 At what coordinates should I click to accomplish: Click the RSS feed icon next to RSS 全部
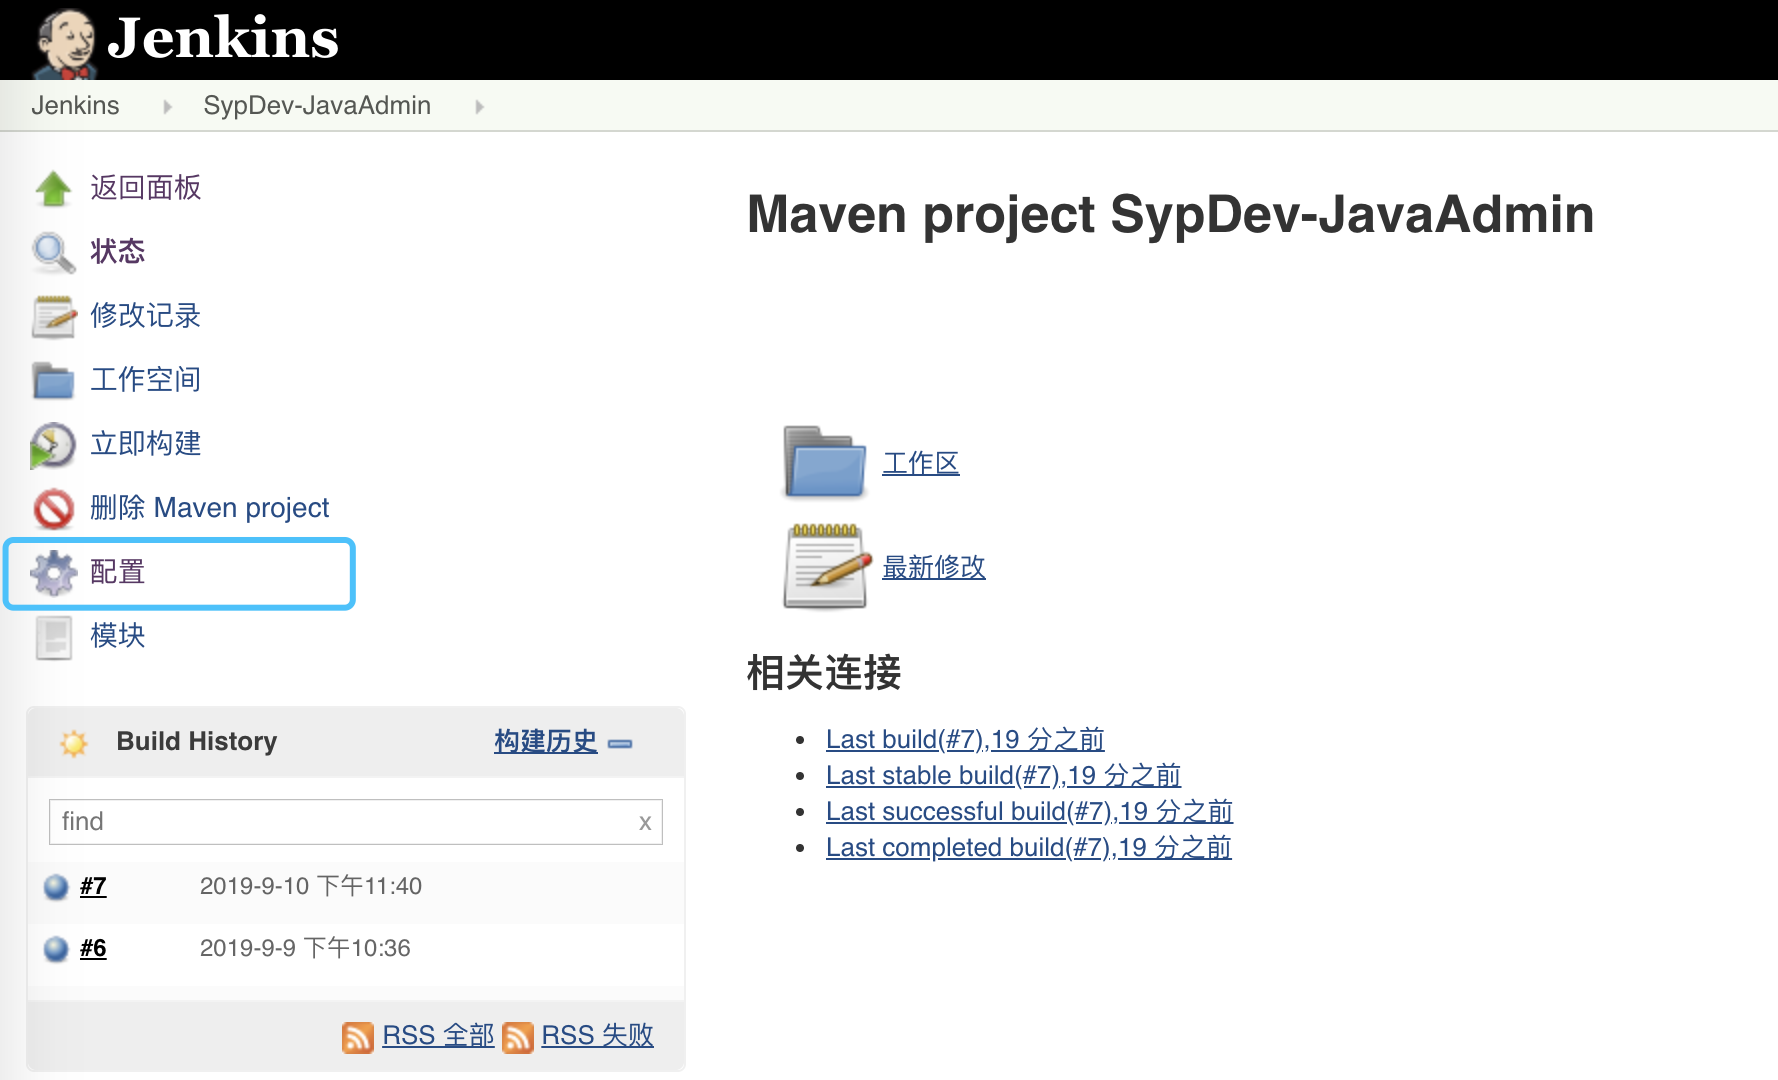358,1037
